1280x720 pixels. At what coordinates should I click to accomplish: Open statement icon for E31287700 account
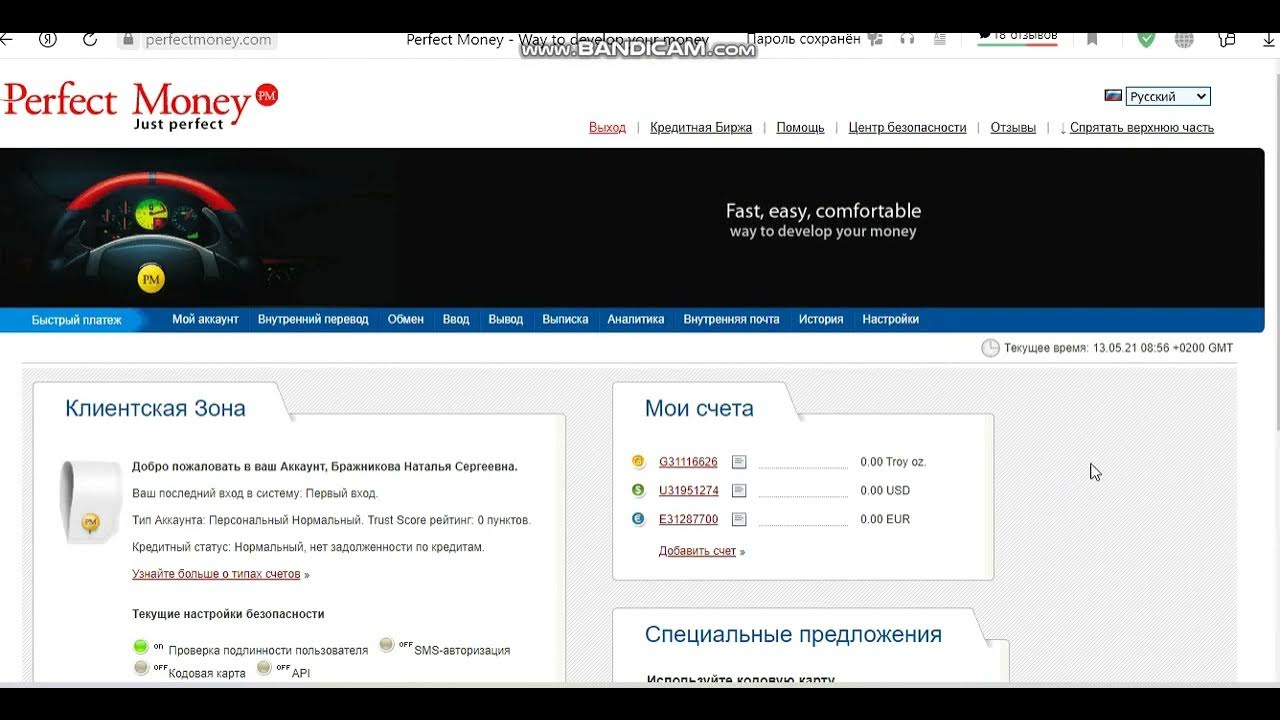coord(739,519)
